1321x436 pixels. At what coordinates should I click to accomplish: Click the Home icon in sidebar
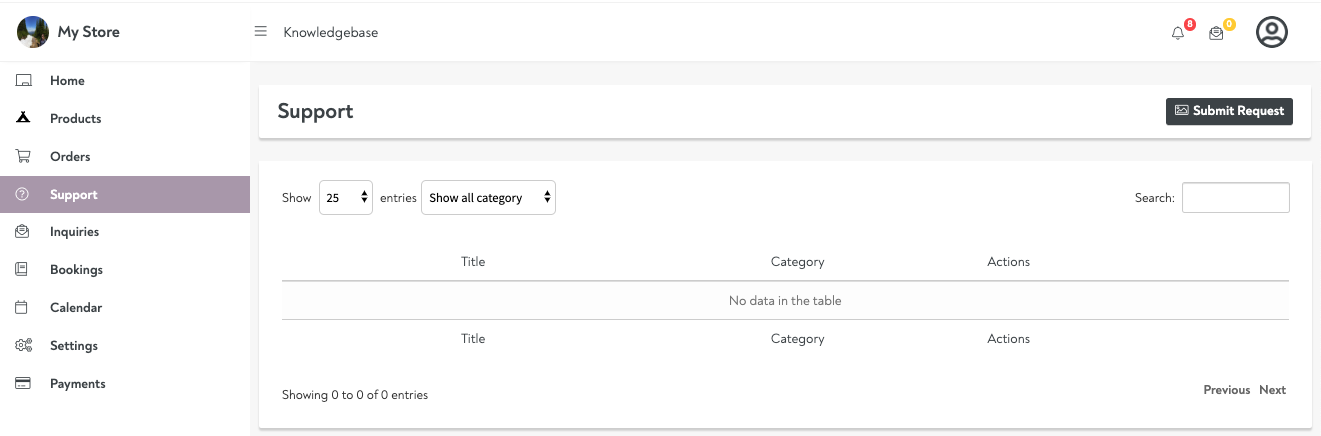click(x=24, y=81)
